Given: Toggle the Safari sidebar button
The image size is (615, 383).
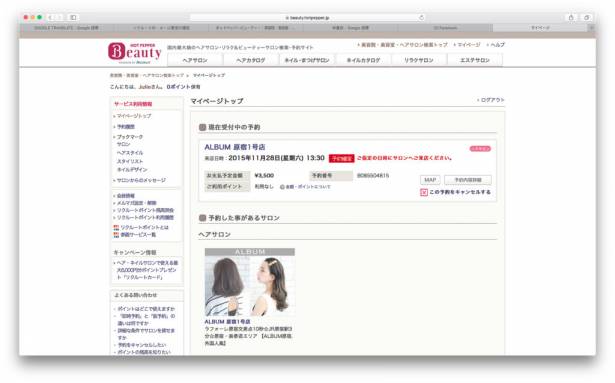Looking at the screenshot, I should [73, 17].
